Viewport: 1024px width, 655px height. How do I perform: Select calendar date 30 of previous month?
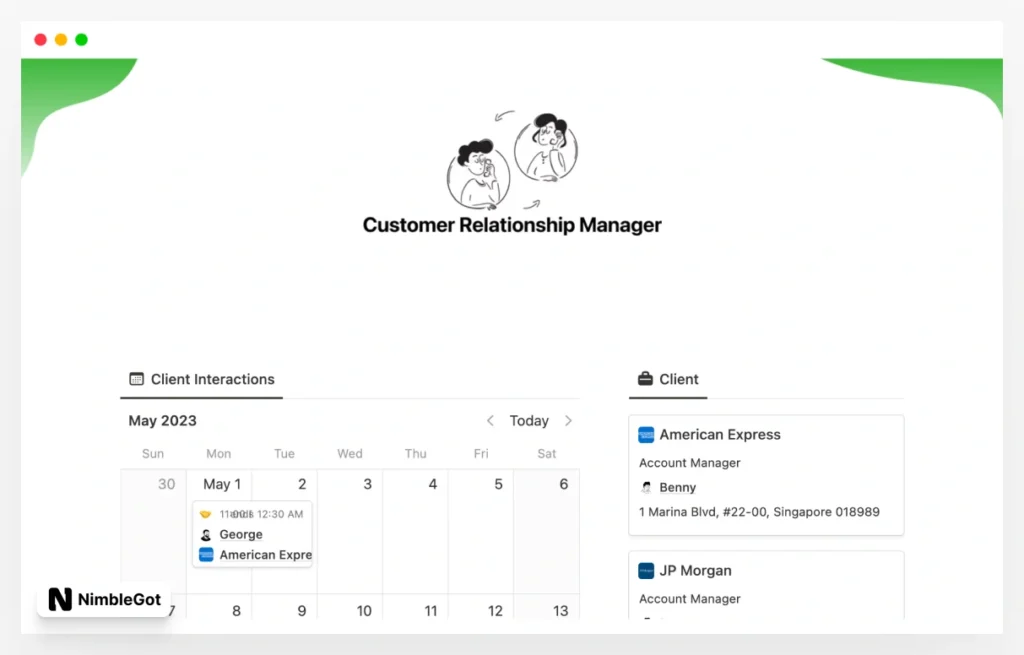[x=167, y=484]
